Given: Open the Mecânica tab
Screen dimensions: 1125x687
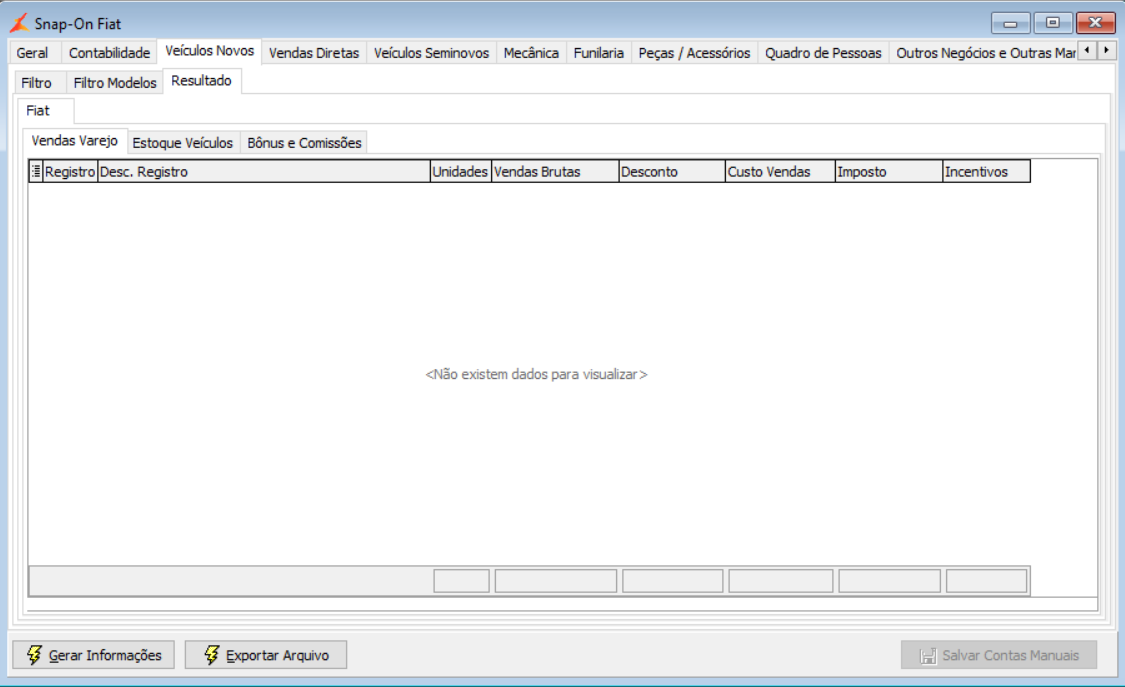Looking at the screenshot, I should [531, 53].
